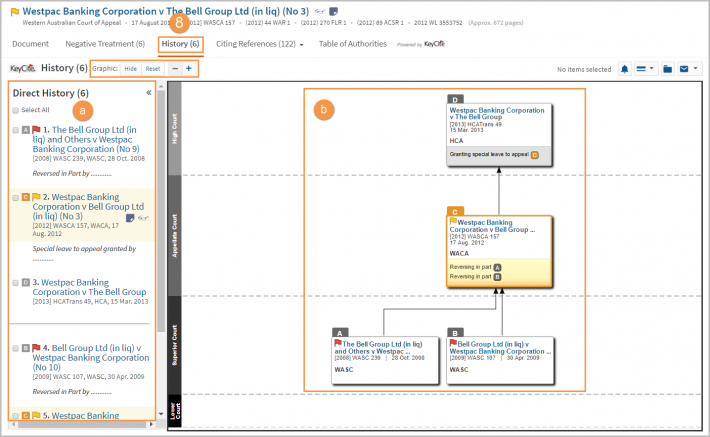Open item 2 Westpac v Bell Group (No 3) link
Image resolution: width=710 pixels, height=437 pixels.
[88, 206]
